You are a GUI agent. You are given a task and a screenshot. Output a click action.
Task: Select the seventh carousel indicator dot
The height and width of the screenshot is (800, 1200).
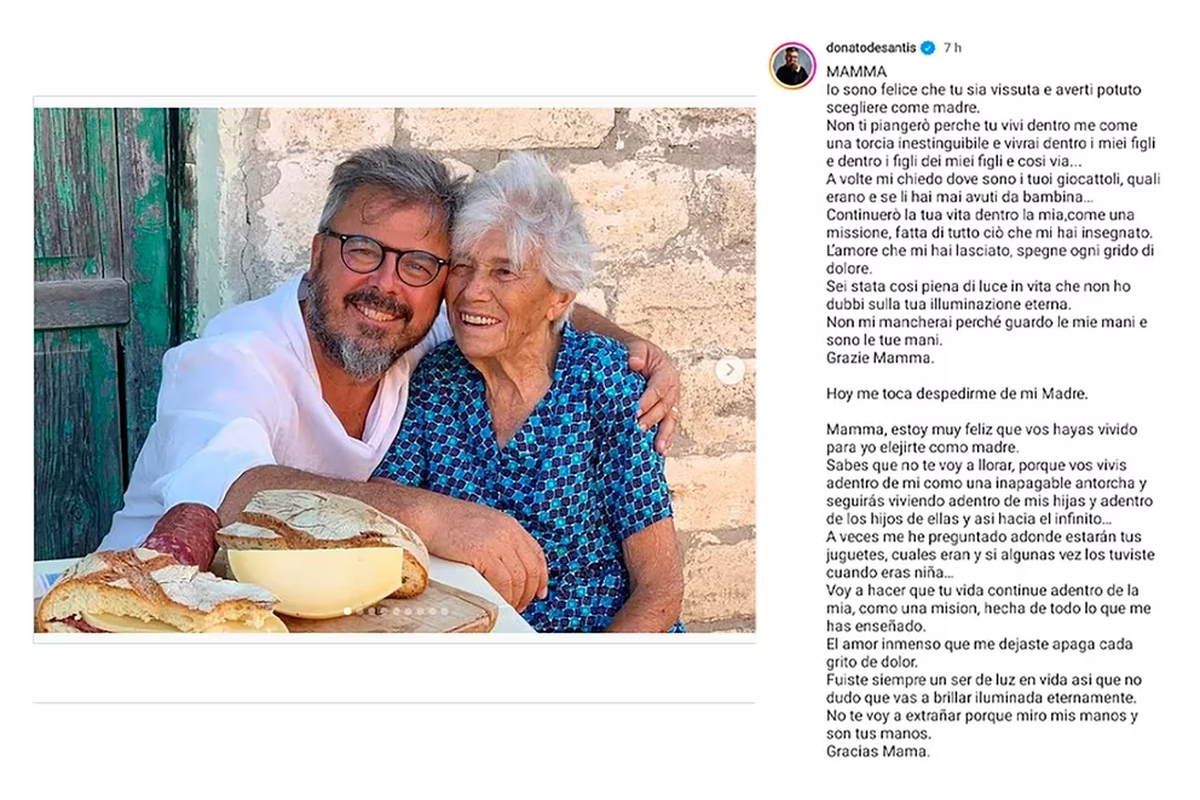click(x=420, y=611)
